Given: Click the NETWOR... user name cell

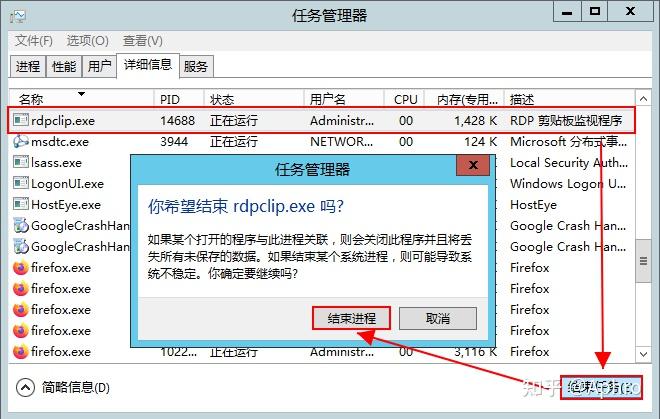Looking at the screenshot, I should pos(341,142).
